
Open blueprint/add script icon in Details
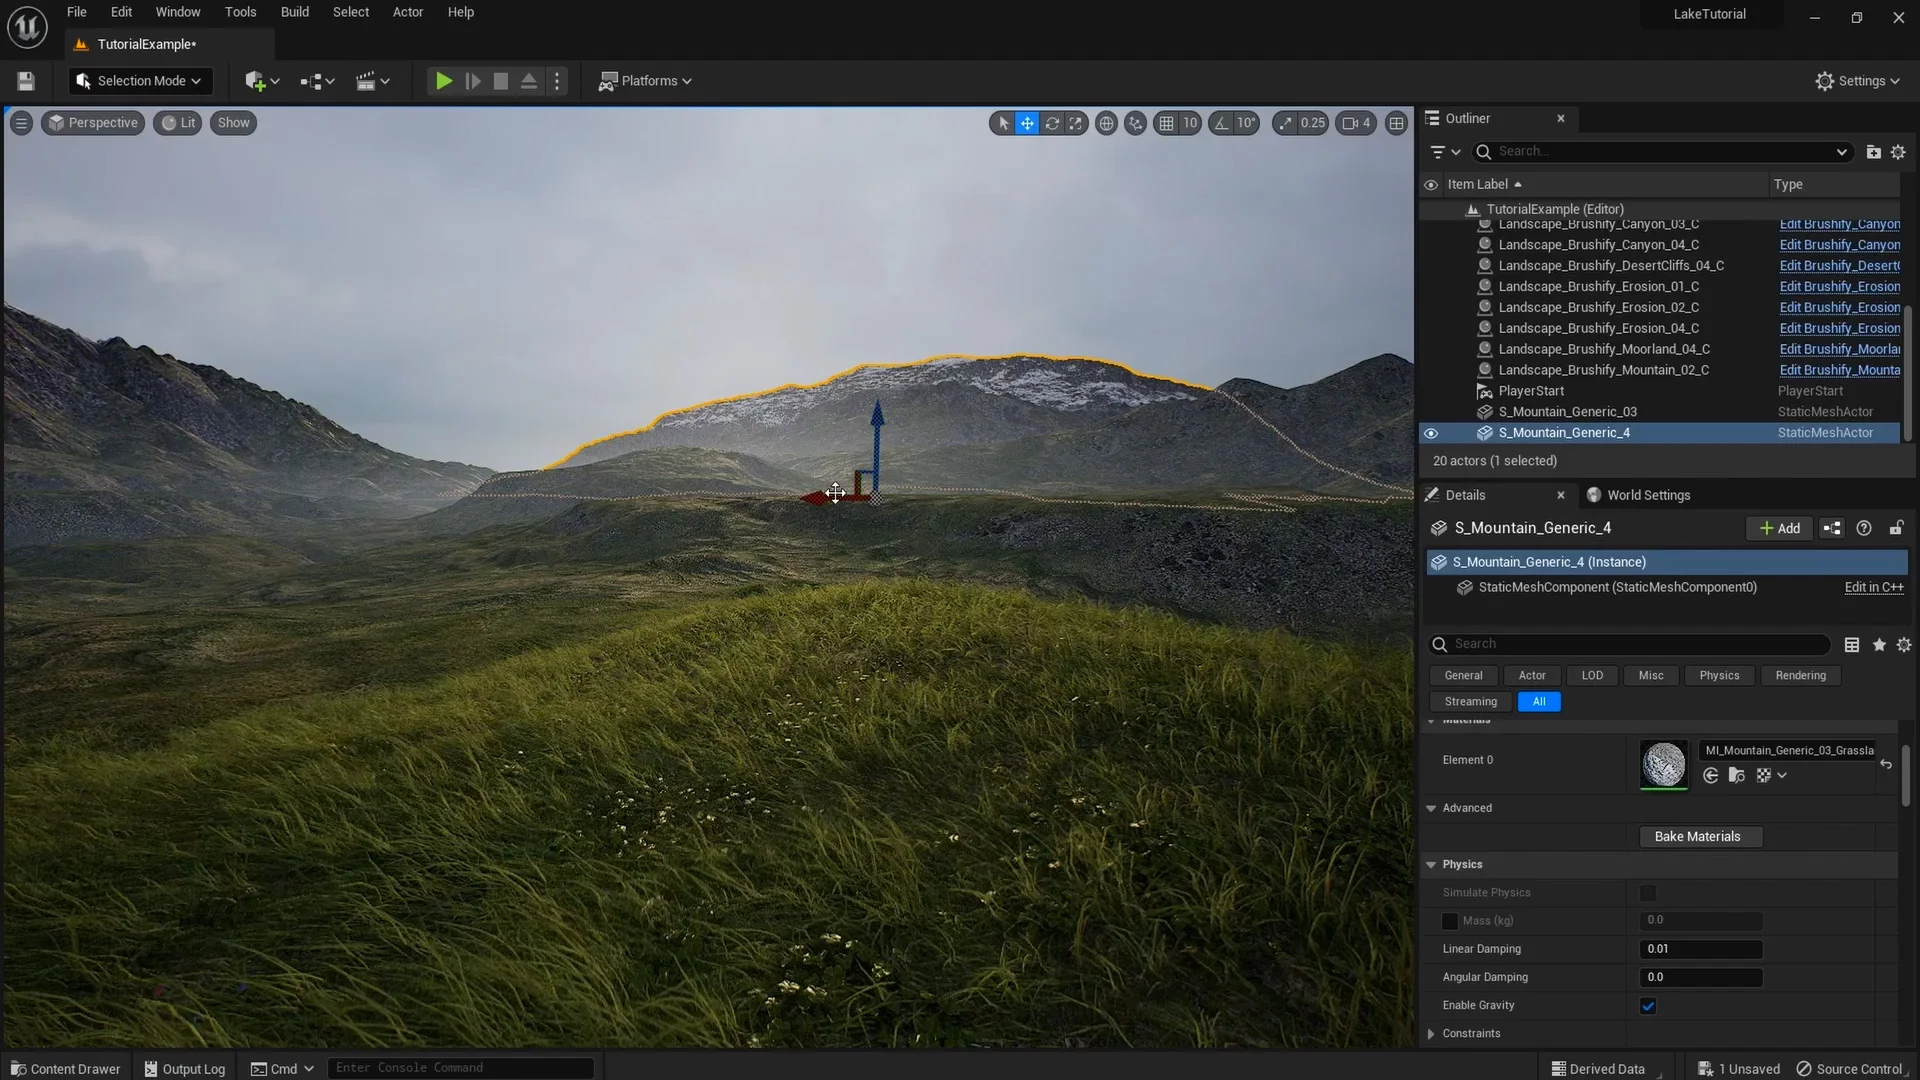[x=1831, y=528]
